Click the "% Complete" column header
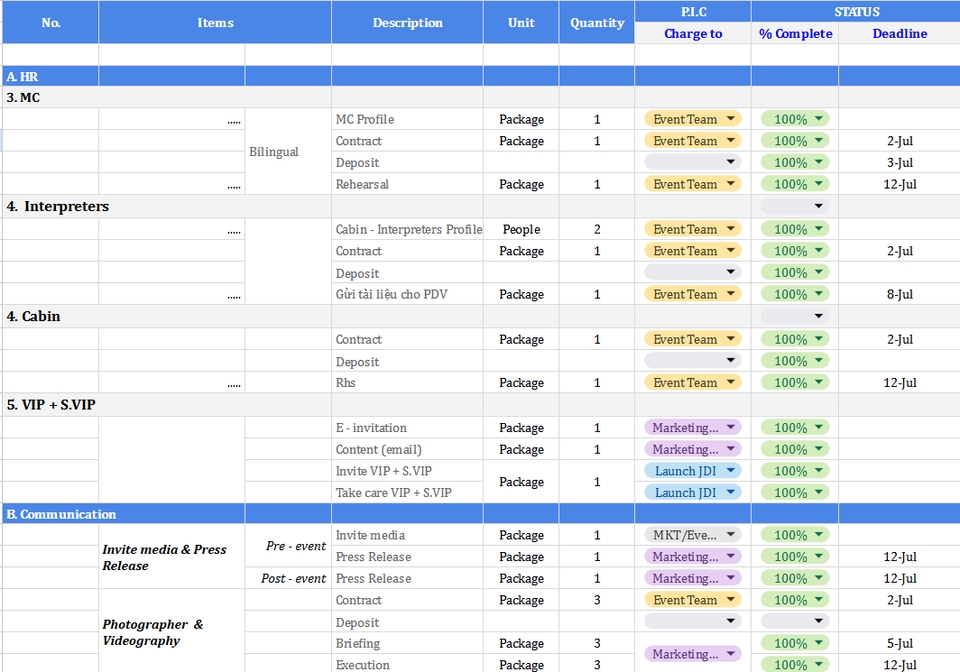960x672 pixels. point(795,33)
